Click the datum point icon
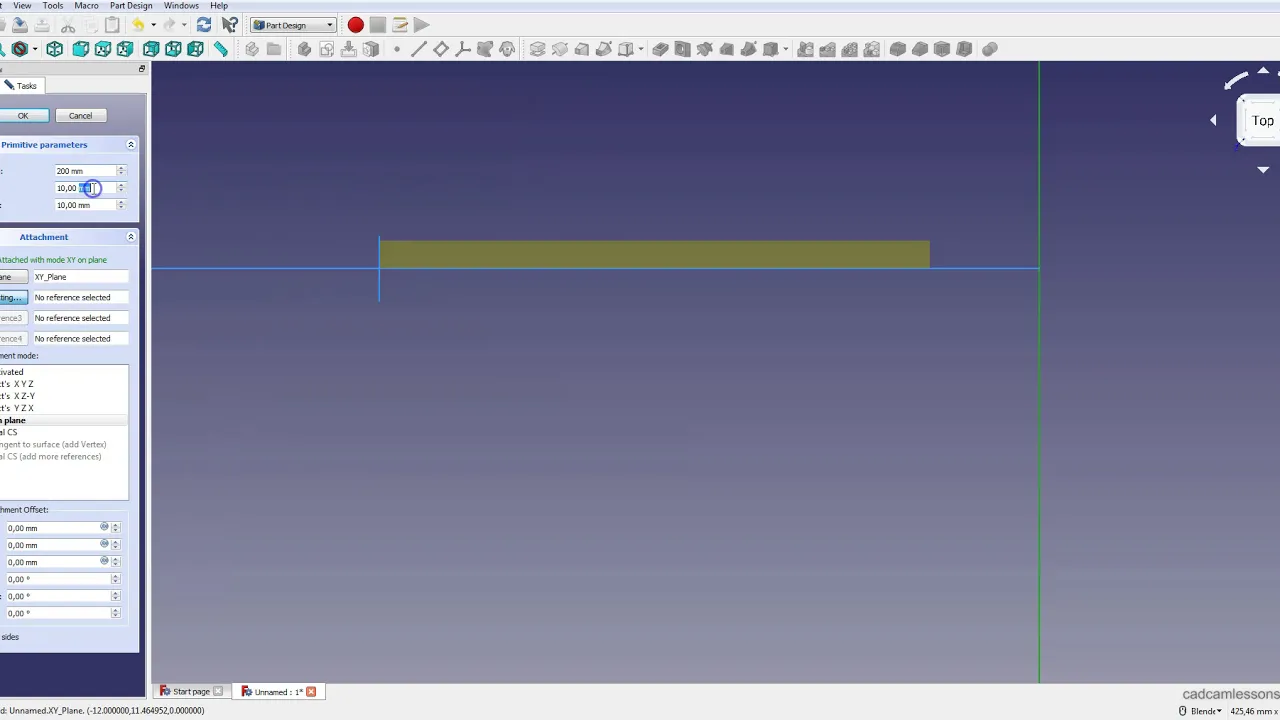The image size is (1280, 720). (x=397, y=49)
